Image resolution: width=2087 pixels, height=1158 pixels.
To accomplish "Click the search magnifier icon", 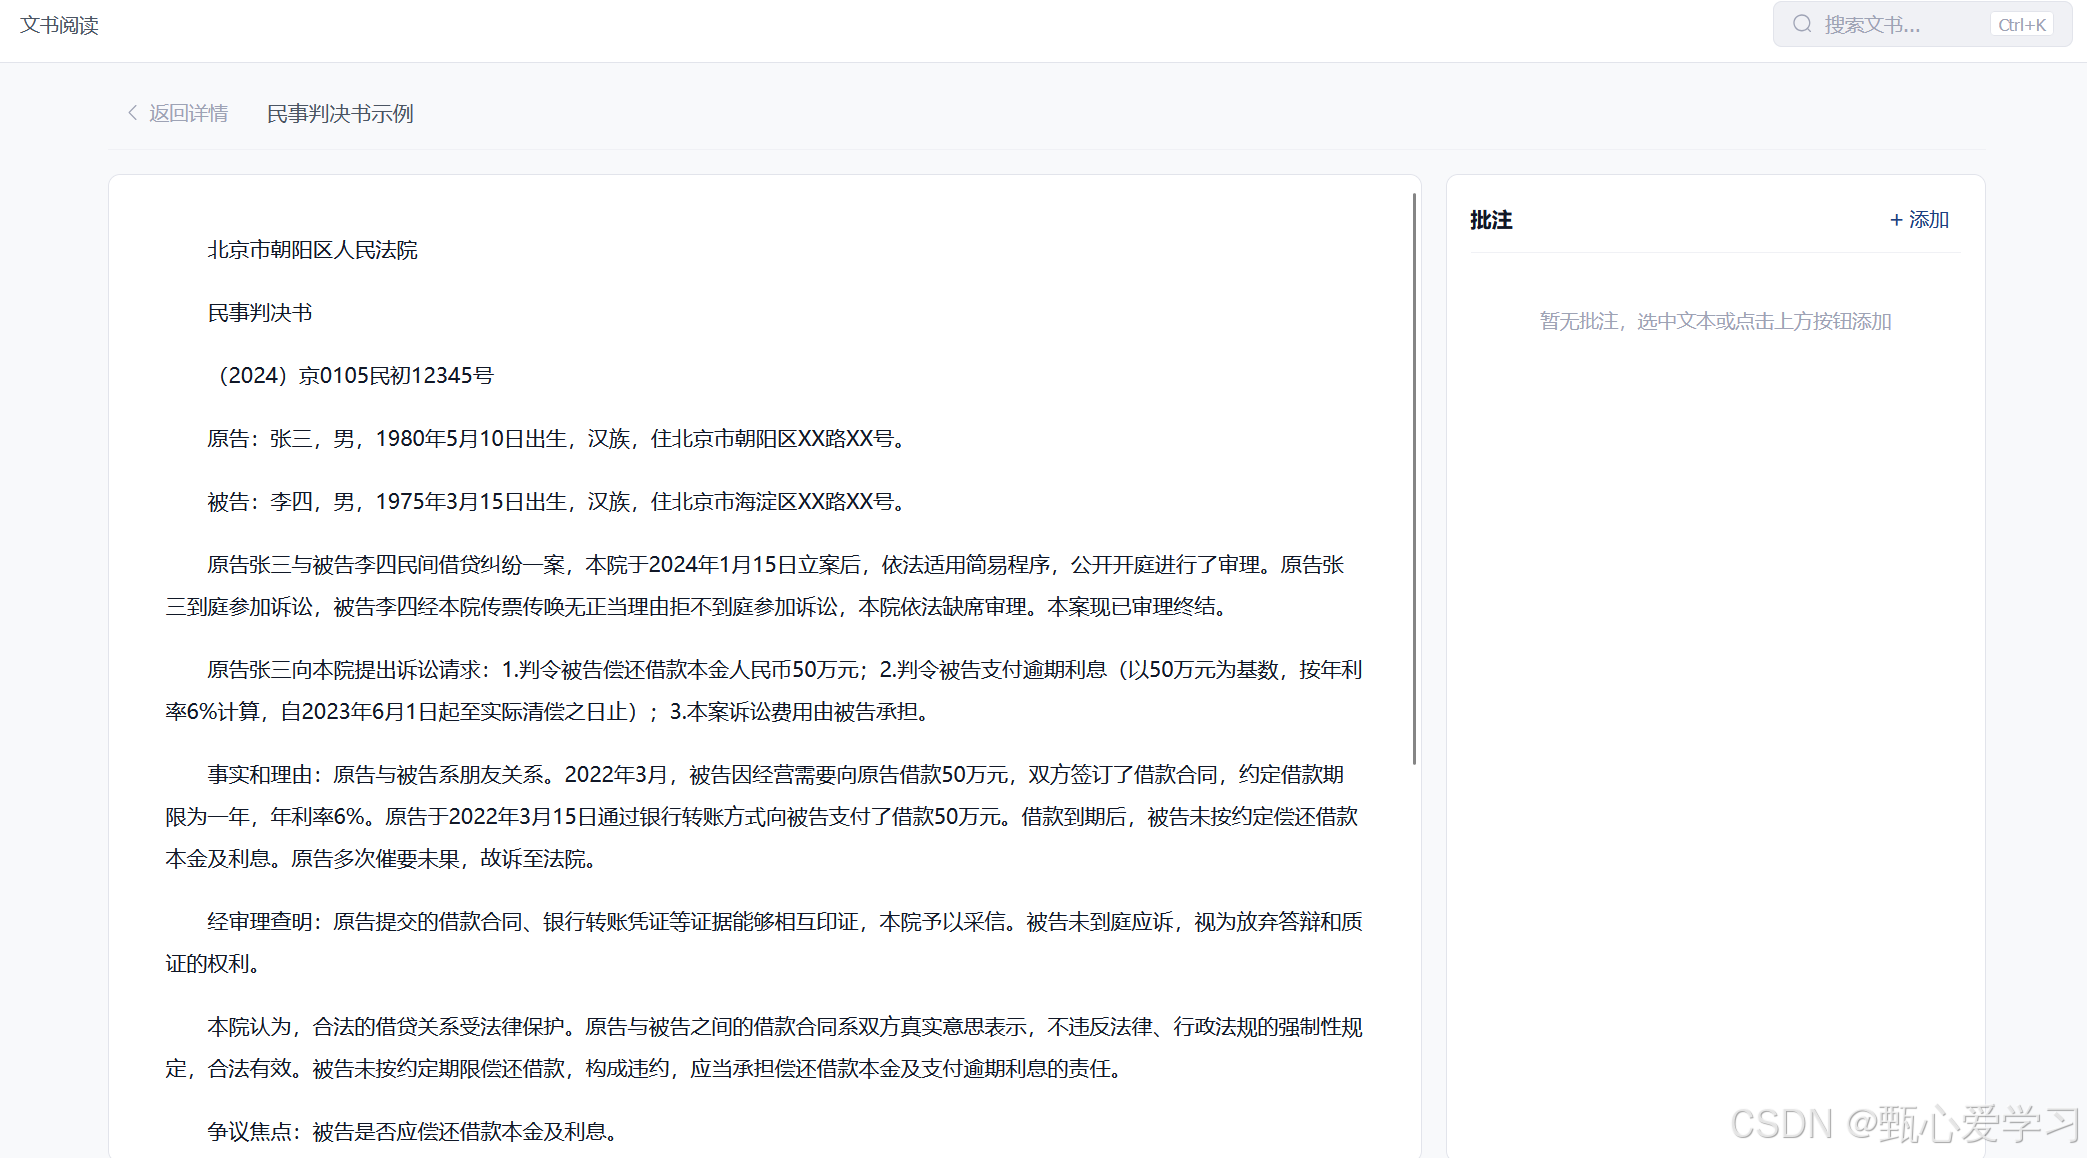I will [1802, 24].
